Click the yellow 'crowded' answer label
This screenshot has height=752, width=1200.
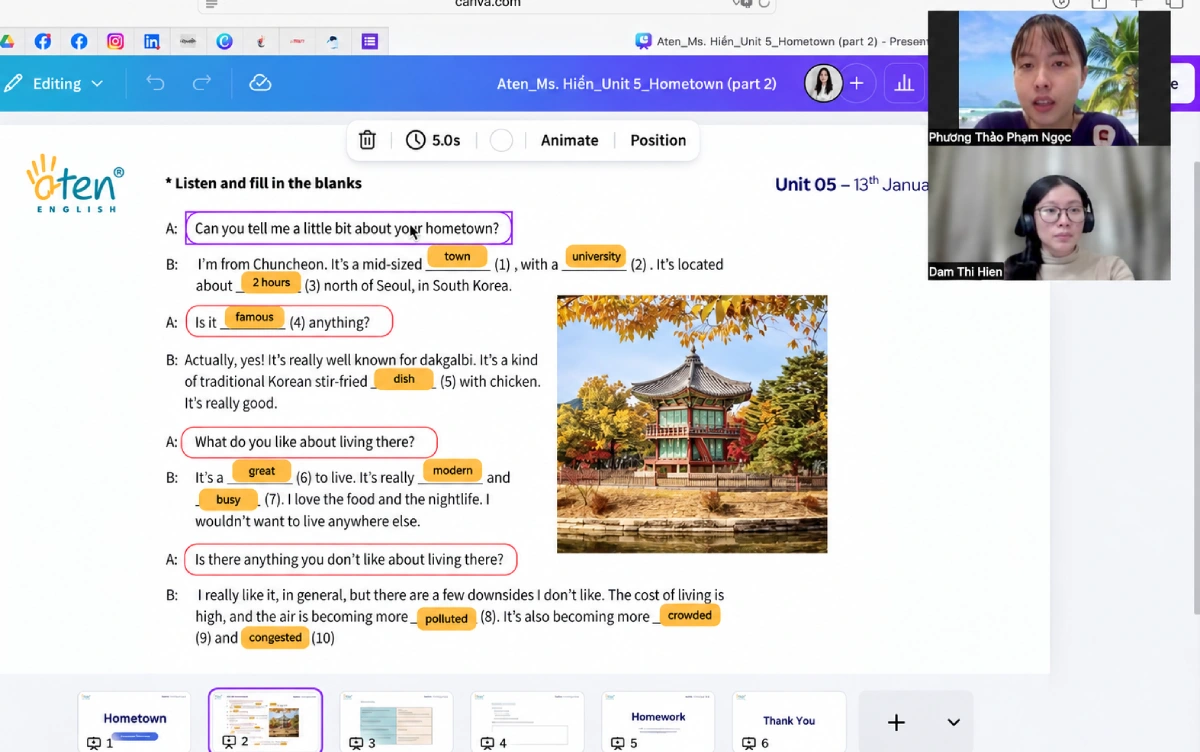(x=690, y=616)
